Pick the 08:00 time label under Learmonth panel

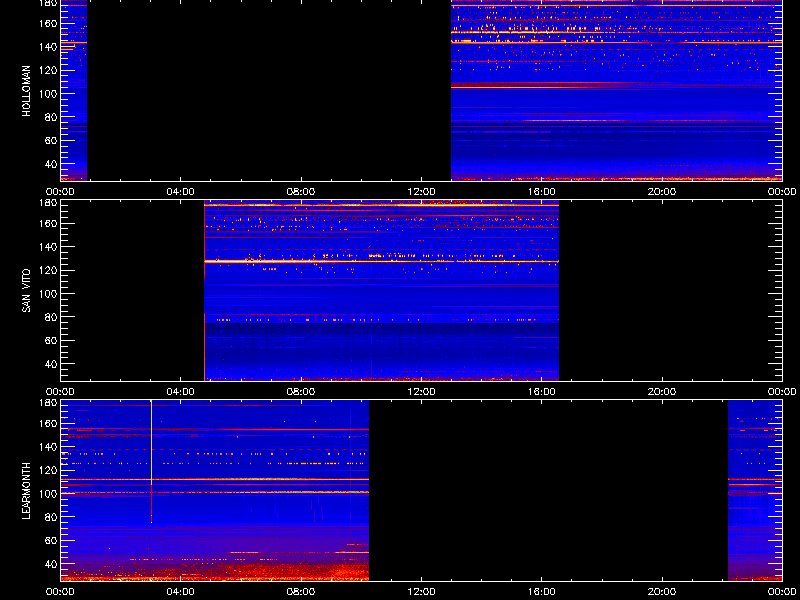(x=301, y=592)
